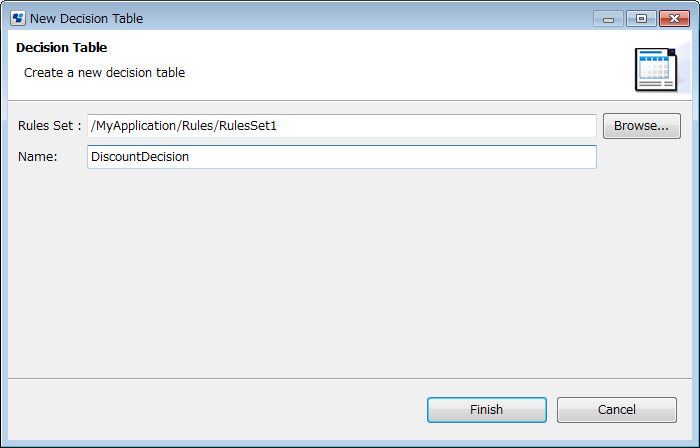
Task: Dismiss the wizard using Cancel
Action: 617,410
